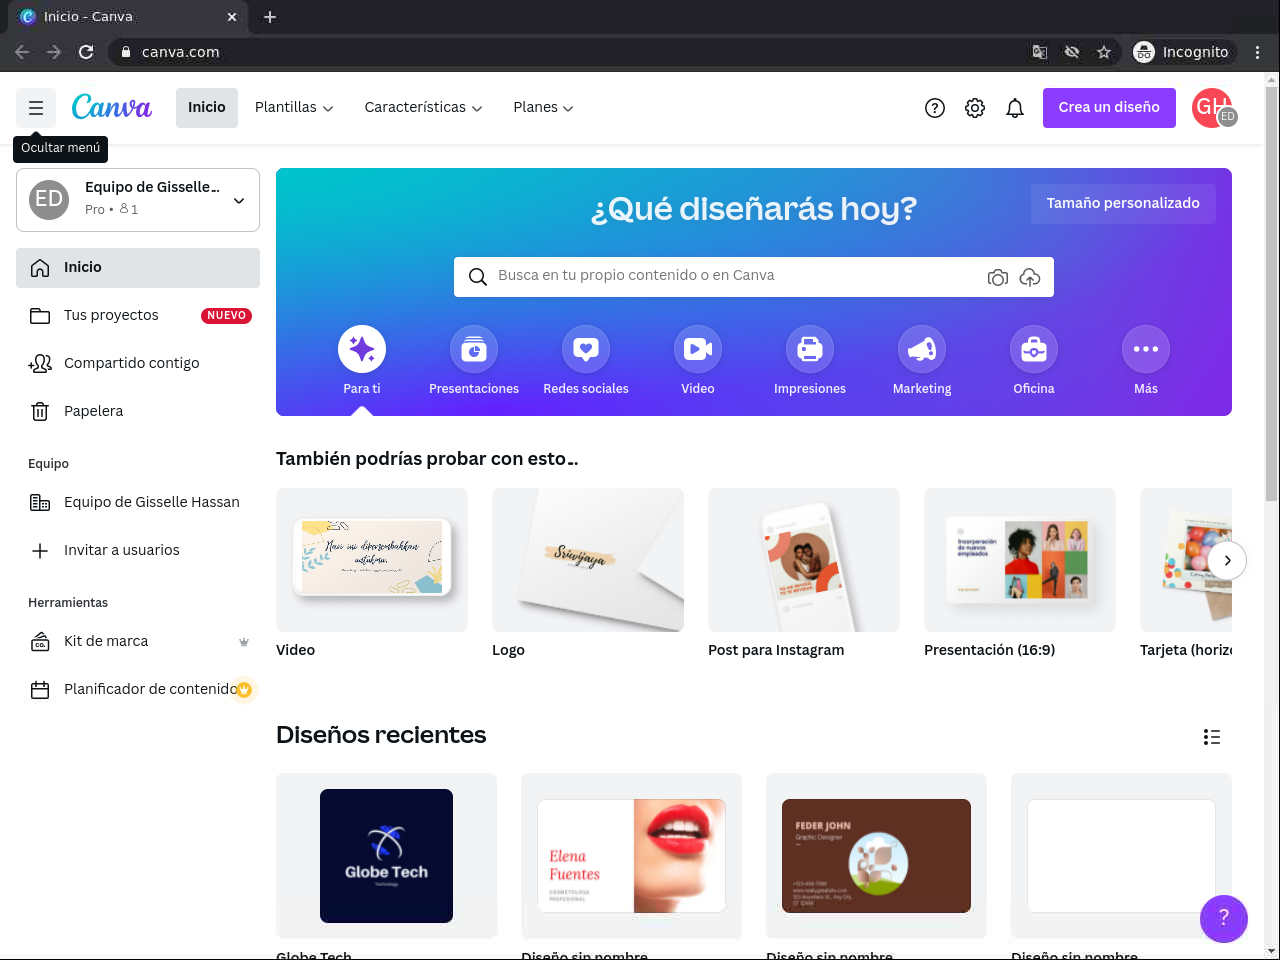Open the Elena Fuentes recent design
The height and width of the screenshot is (960, 1280).
pyautogui.click(x=631, y=856)
